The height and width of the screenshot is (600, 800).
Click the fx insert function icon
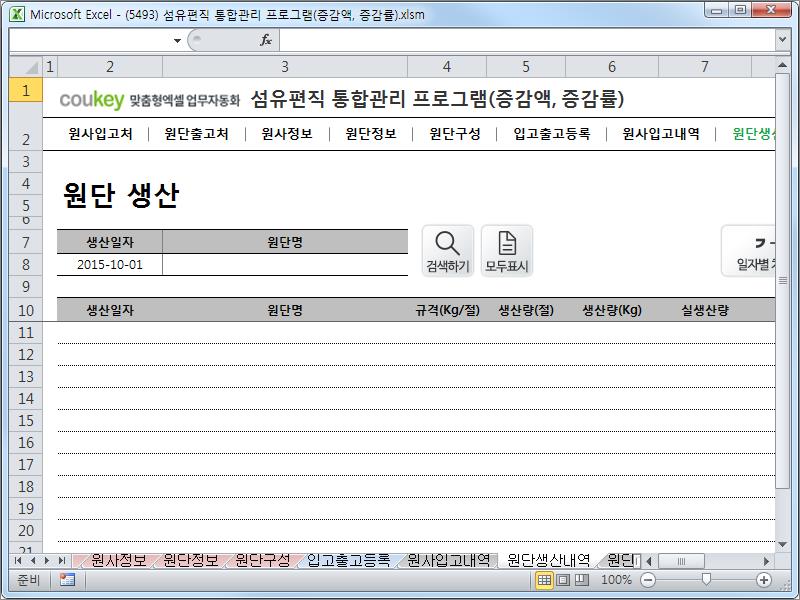pos(266,40)
